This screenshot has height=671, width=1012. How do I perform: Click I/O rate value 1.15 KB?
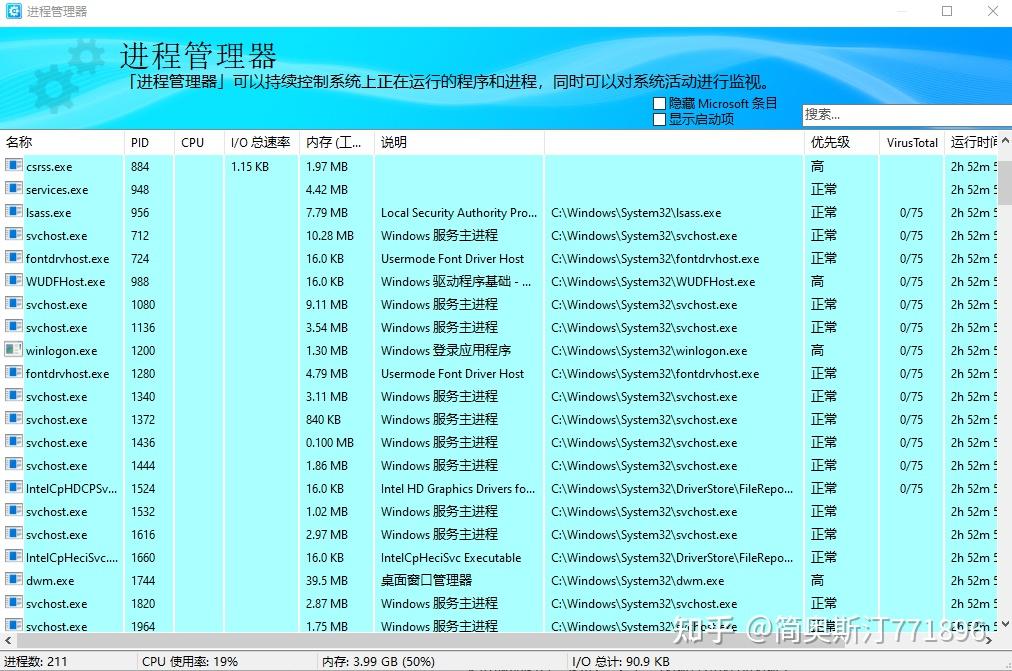pos(250,166)
